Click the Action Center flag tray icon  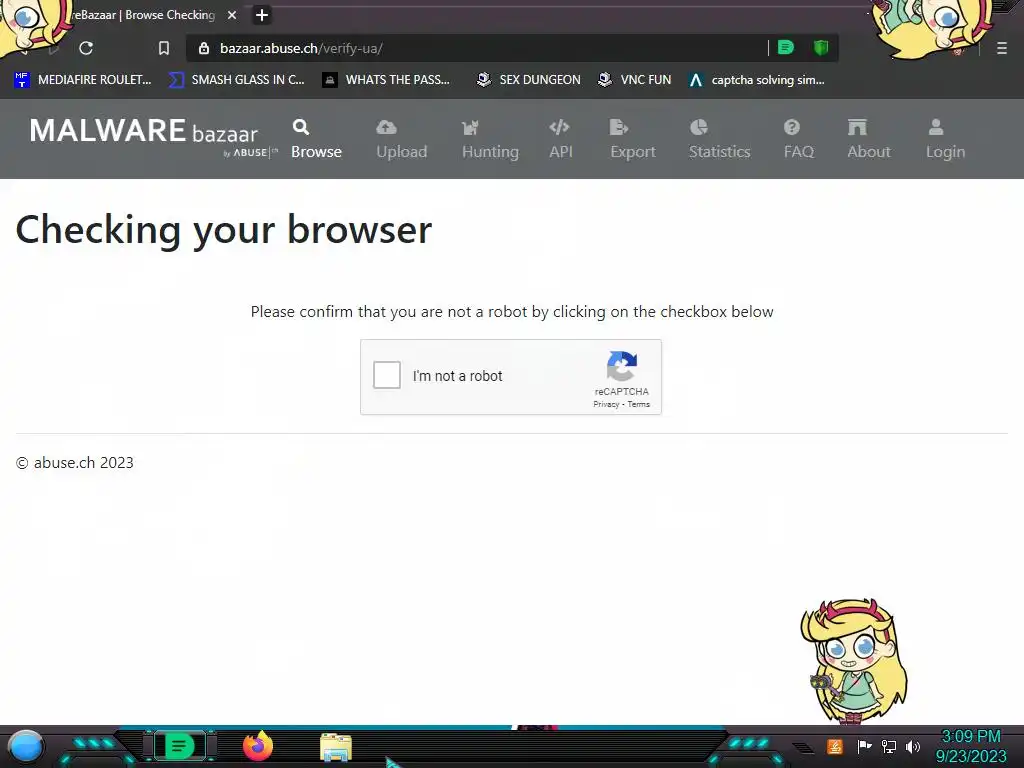(864, 746)
